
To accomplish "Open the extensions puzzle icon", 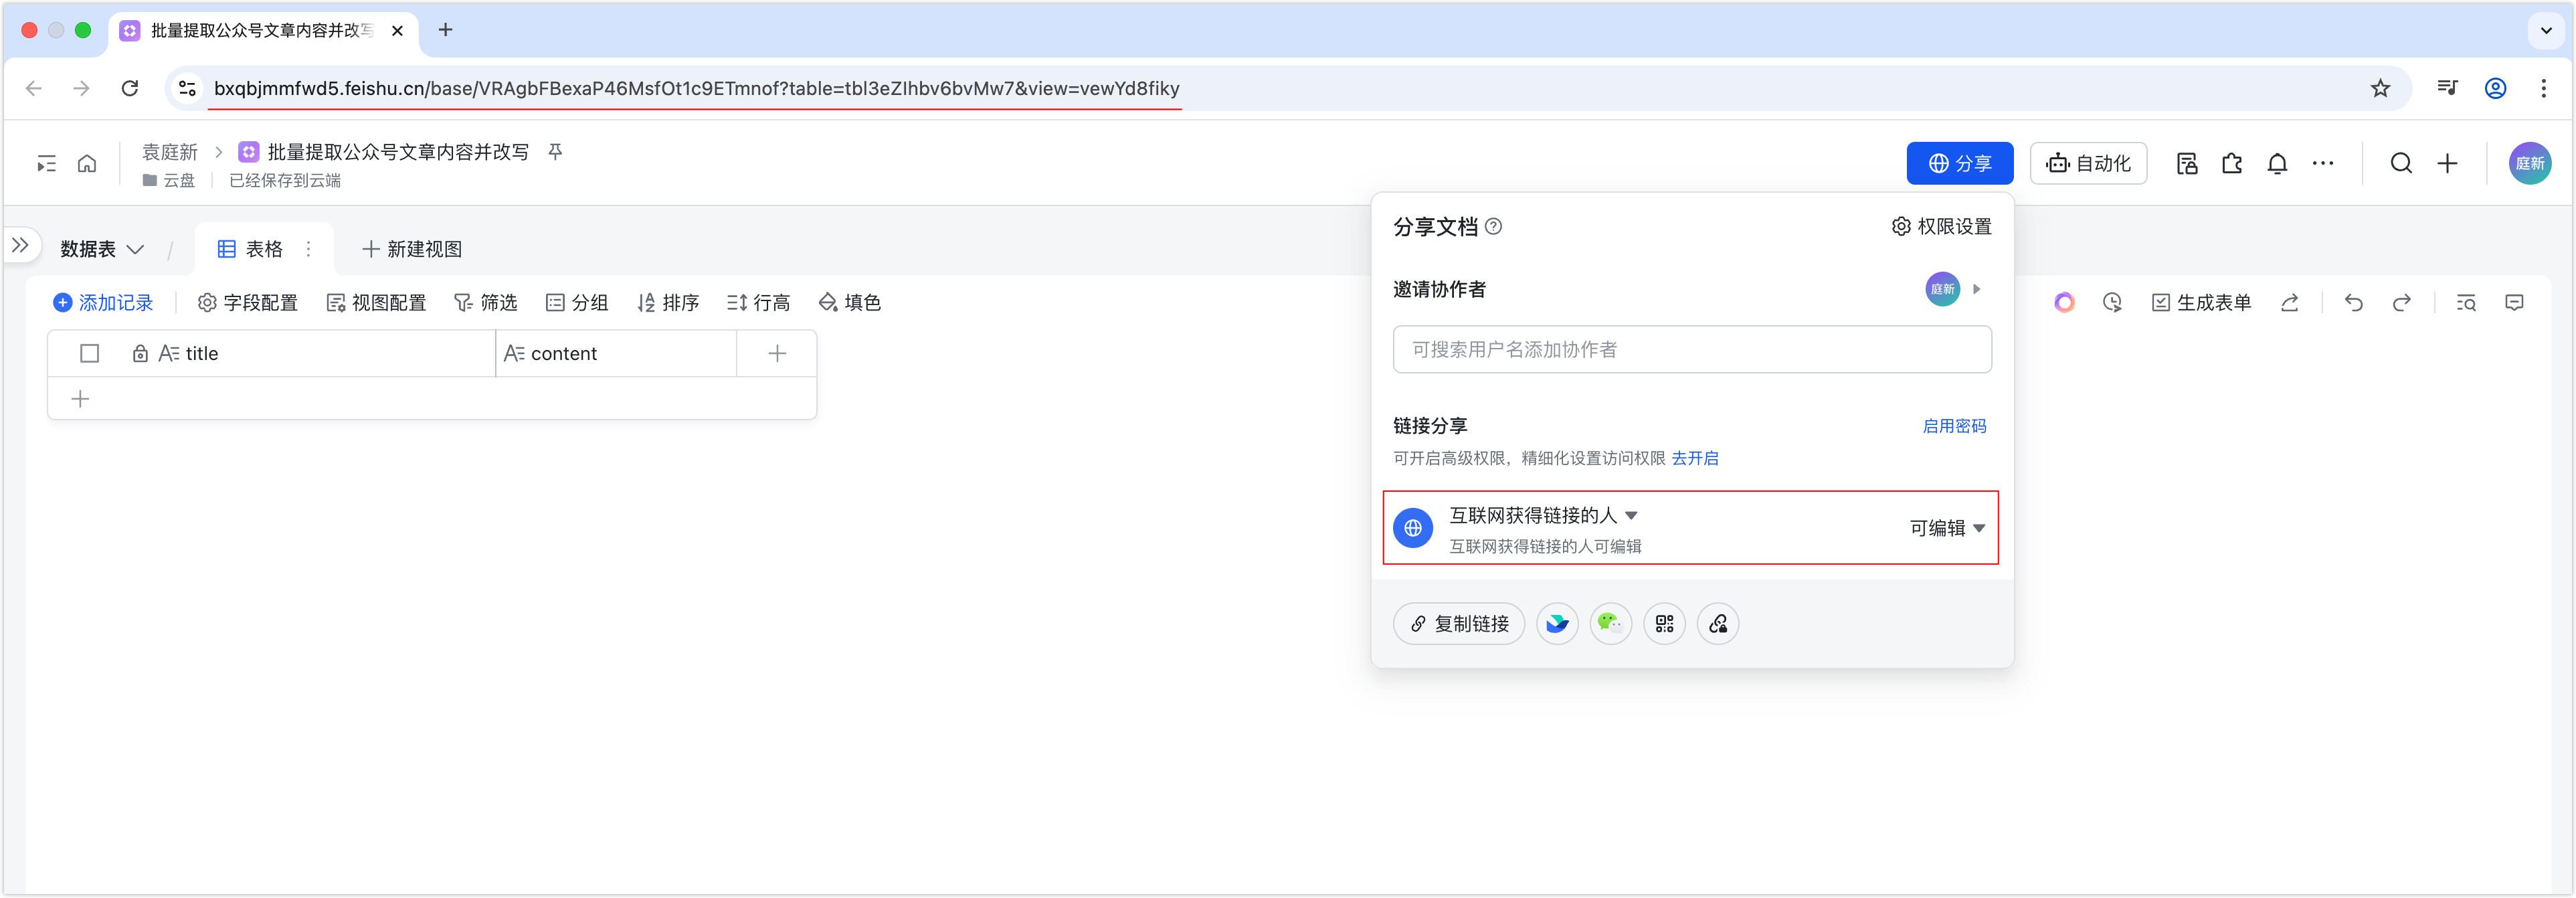I will point(2232,164).
